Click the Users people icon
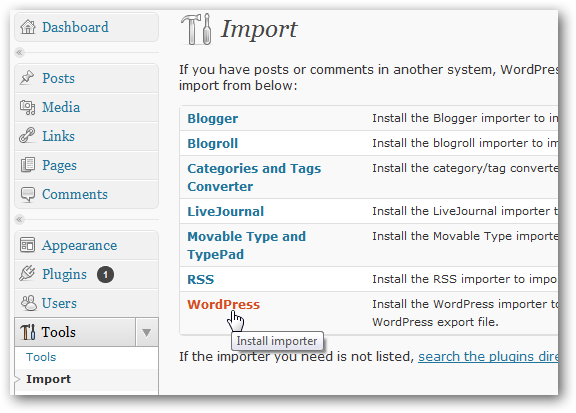 coord(28,303)
